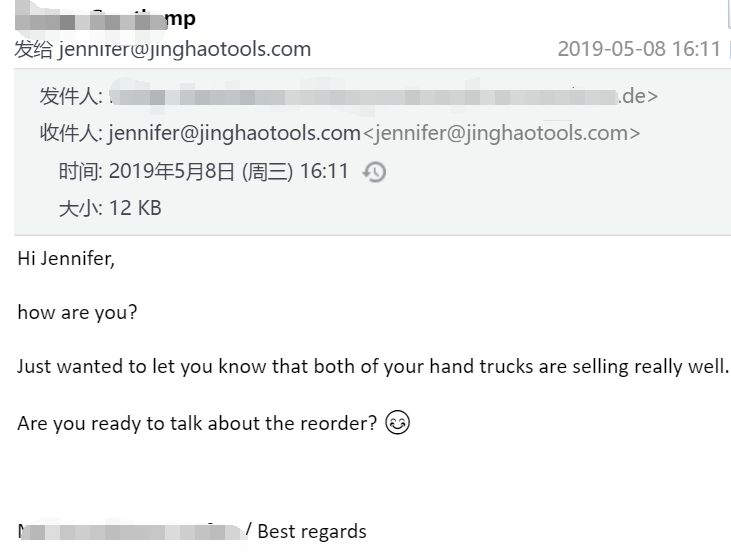731x559 pixels.
Task: Click the date 2019年5月8日 (周三) in the header
Action: click(200, 171)
